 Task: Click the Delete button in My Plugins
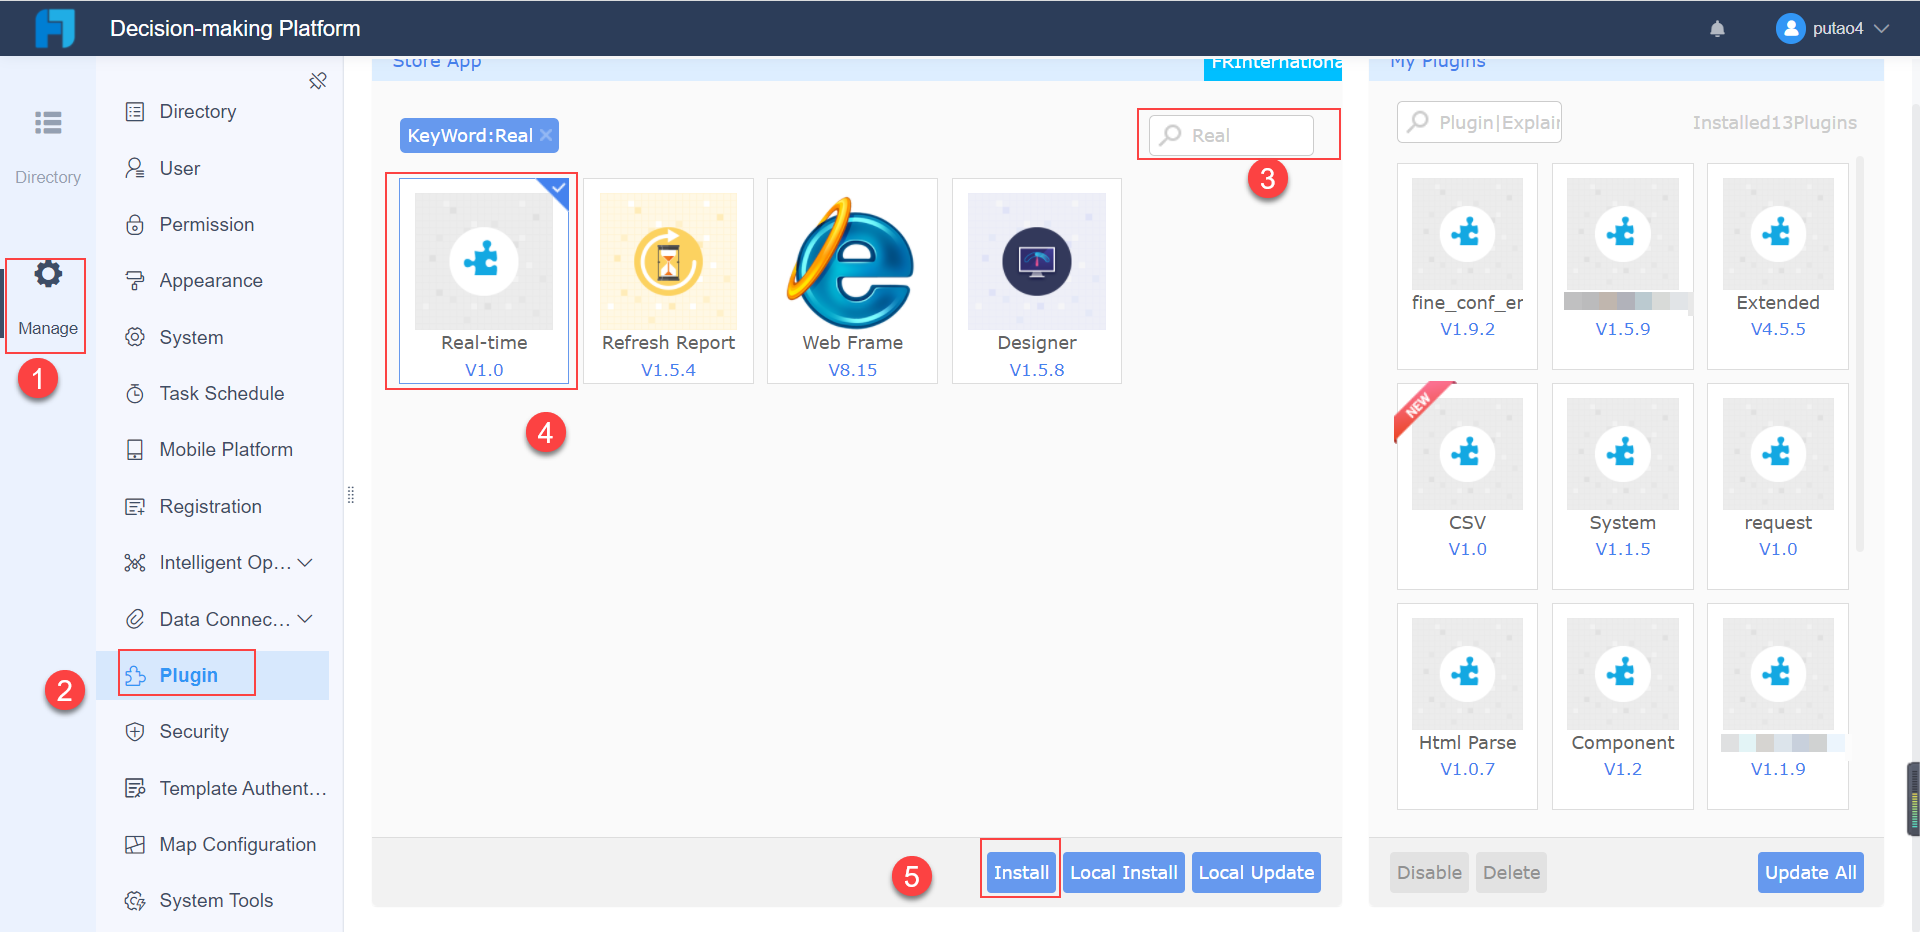tap(1511, 873)
